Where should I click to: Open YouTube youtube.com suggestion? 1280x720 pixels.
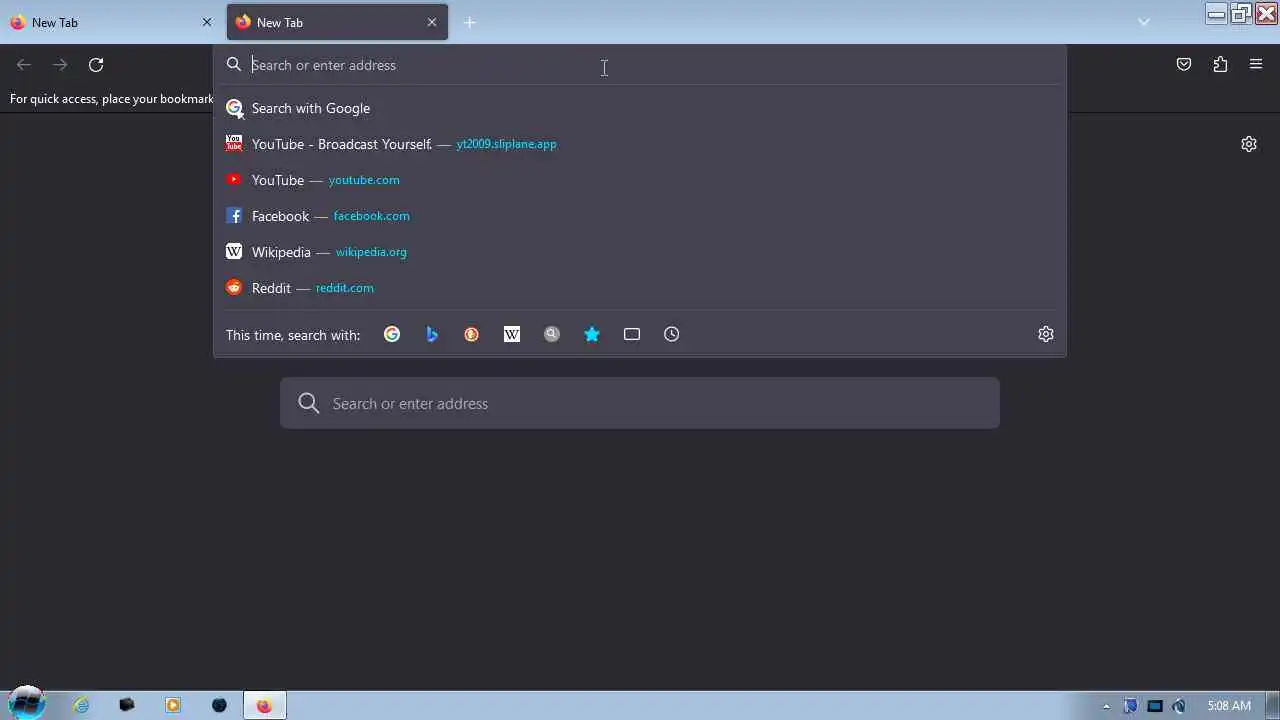coord(640,180)
